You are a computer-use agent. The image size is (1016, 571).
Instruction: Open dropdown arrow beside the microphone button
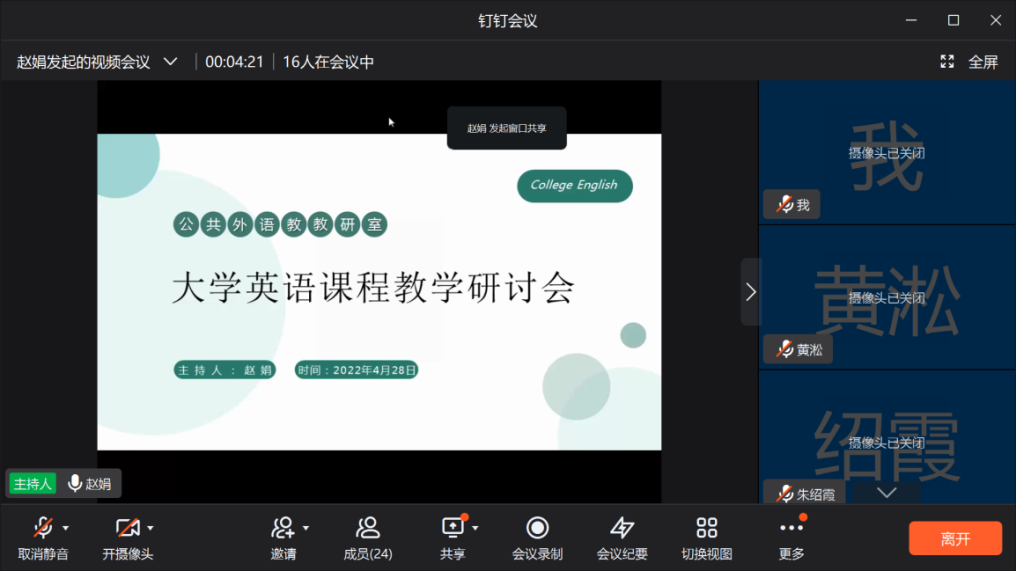point(66,527)
